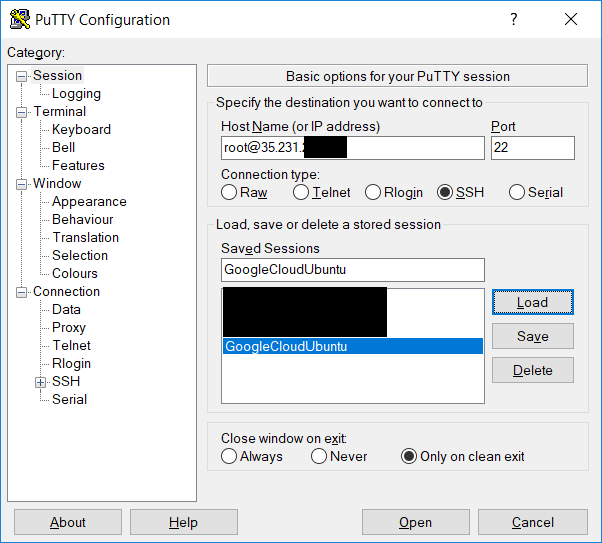
Task: Open the Rlogin category in tree
Action: (x=71, y=364)
